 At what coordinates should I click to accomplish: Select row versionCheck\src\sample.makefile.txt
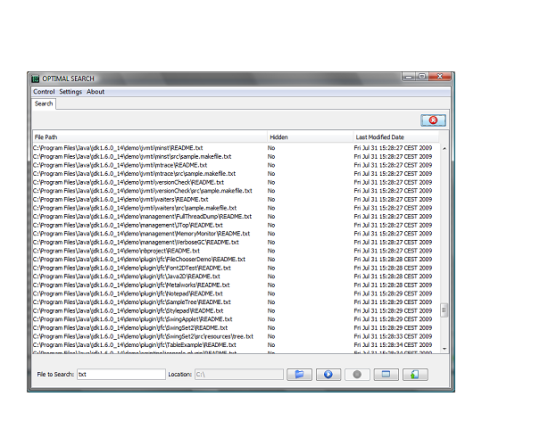coord(236,191)
